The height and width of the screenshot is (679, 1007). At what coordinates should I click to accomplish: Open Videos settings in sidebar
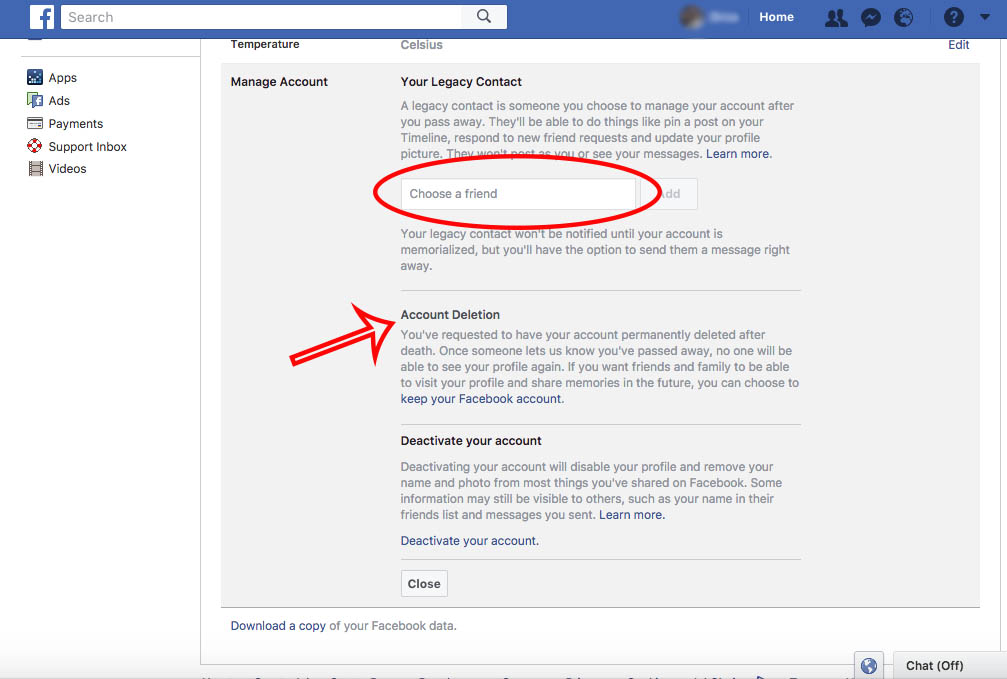(x=67, y=169)
